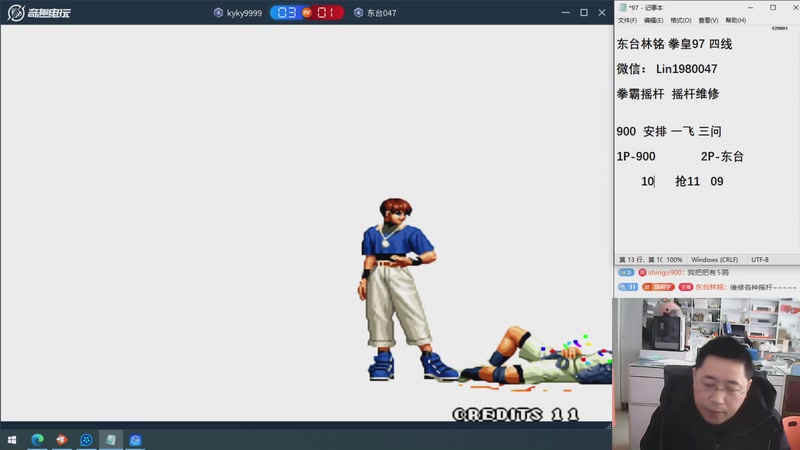Viewport: 800px width, 450px height.
Task: Click the '1P-900' text in Notepad
Action: click(x=636, y=157)
